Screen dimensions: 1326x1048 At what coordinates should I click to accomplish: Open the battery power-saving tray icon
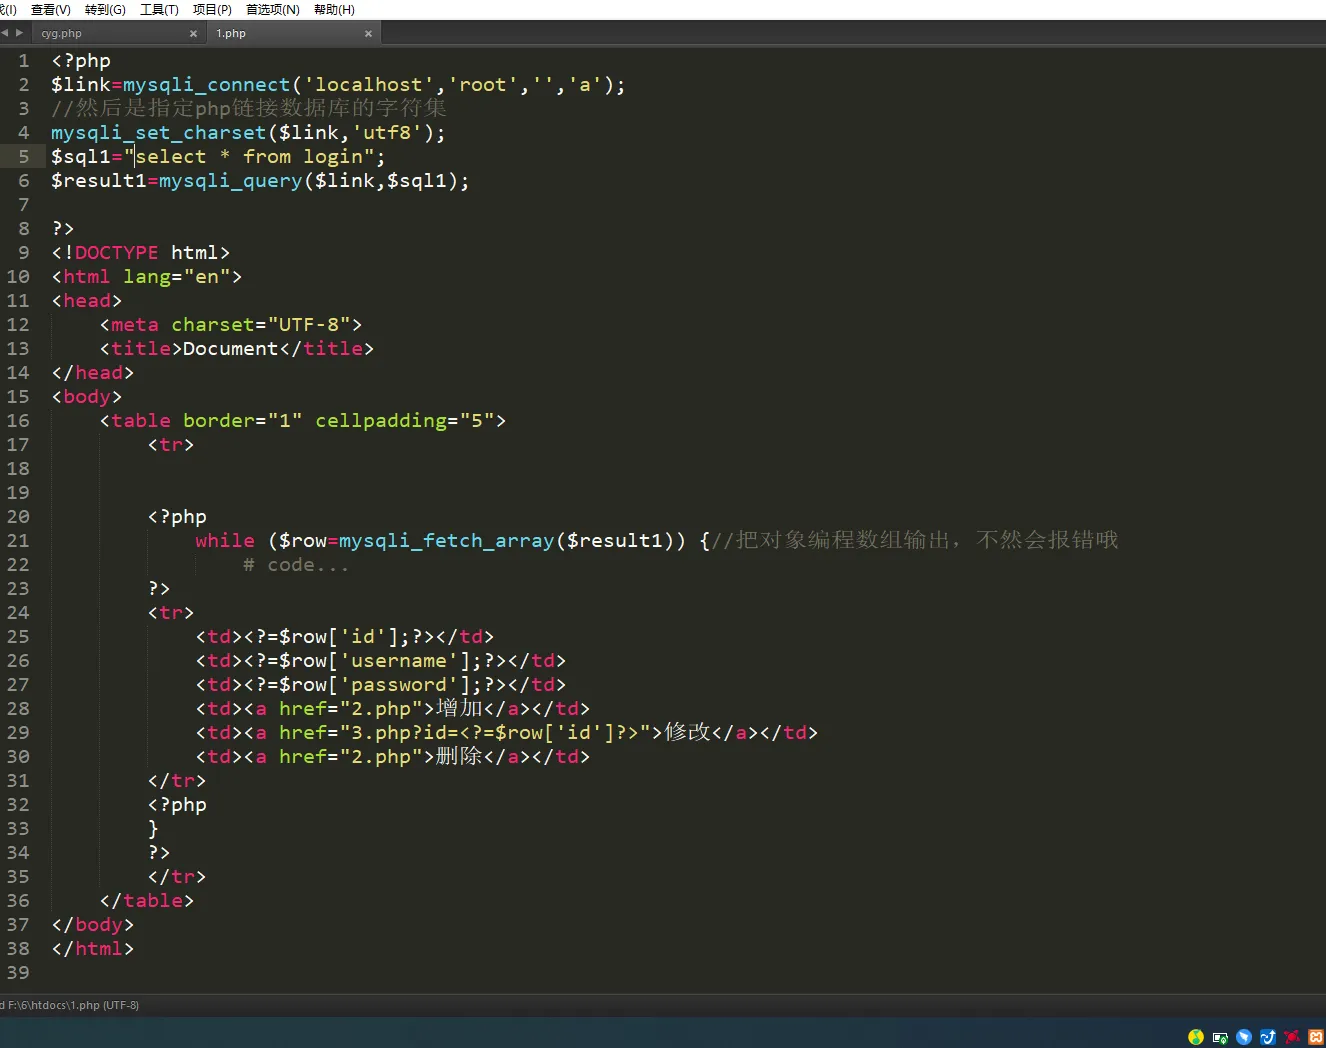(1220, 1037)
